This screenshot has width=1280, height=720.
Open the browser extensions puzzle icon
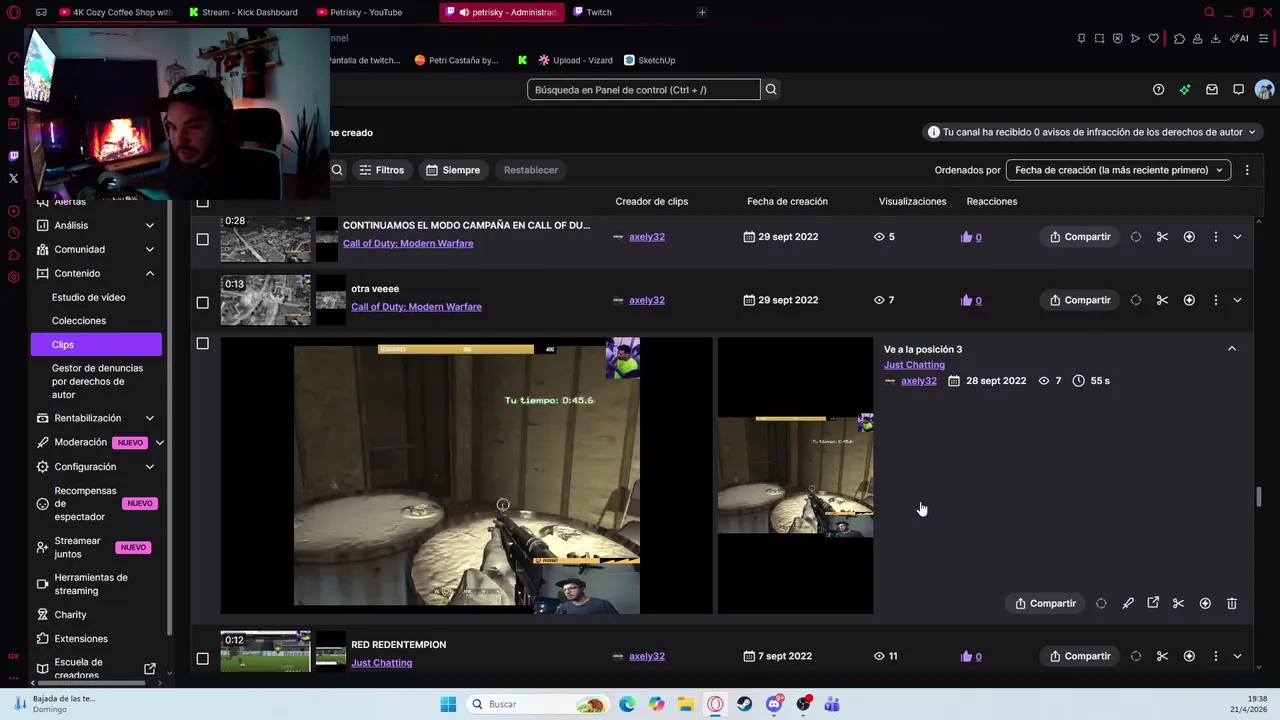tap(1179, 39)
